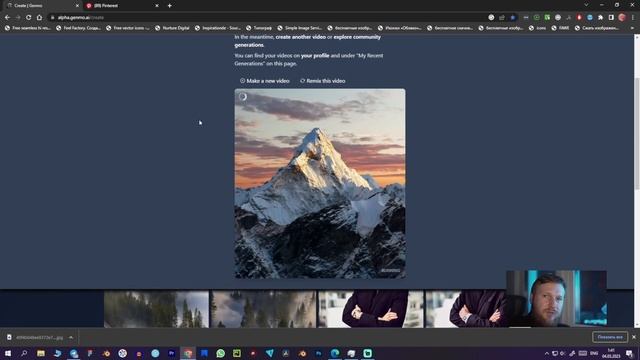Image resolution: width=640 pixels, height=360 pixels.
Task: Open the Chrome profile avatar
Action: (x=622, y=18)
